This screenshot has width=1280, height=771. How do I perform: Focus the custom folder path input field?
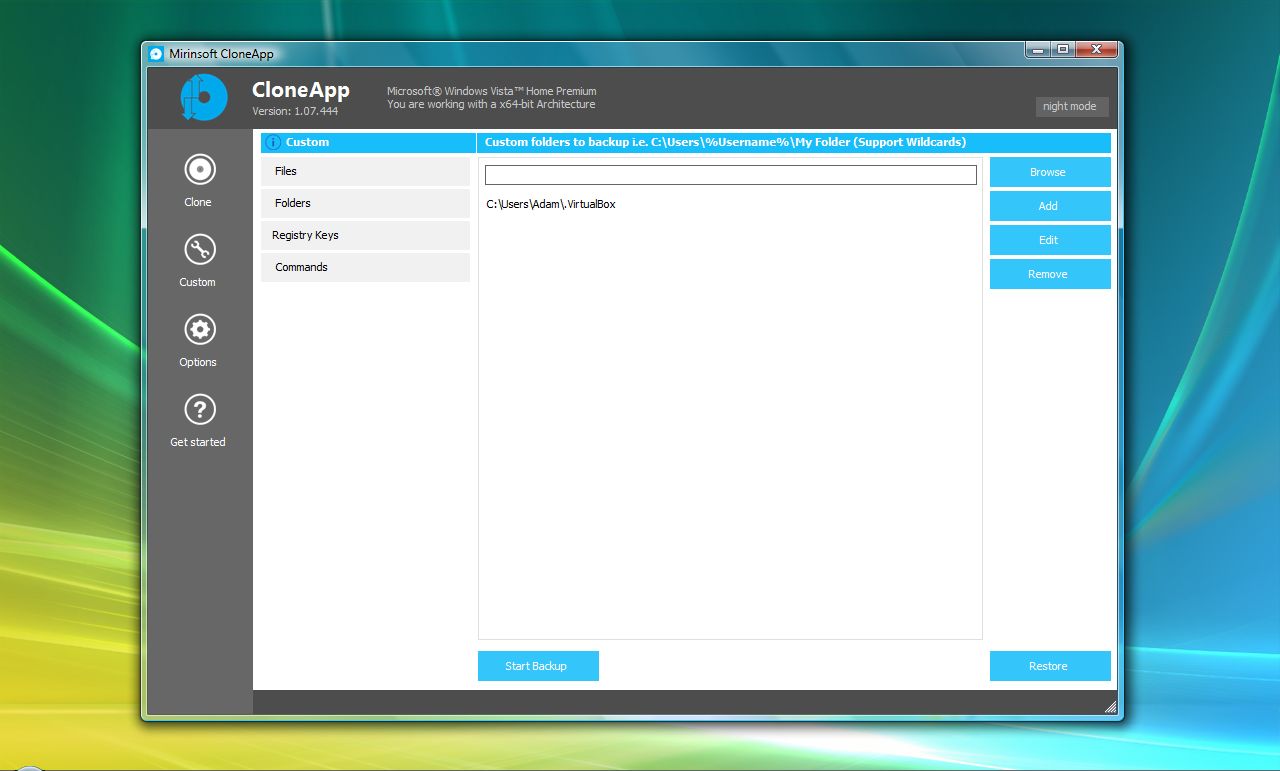731,175
